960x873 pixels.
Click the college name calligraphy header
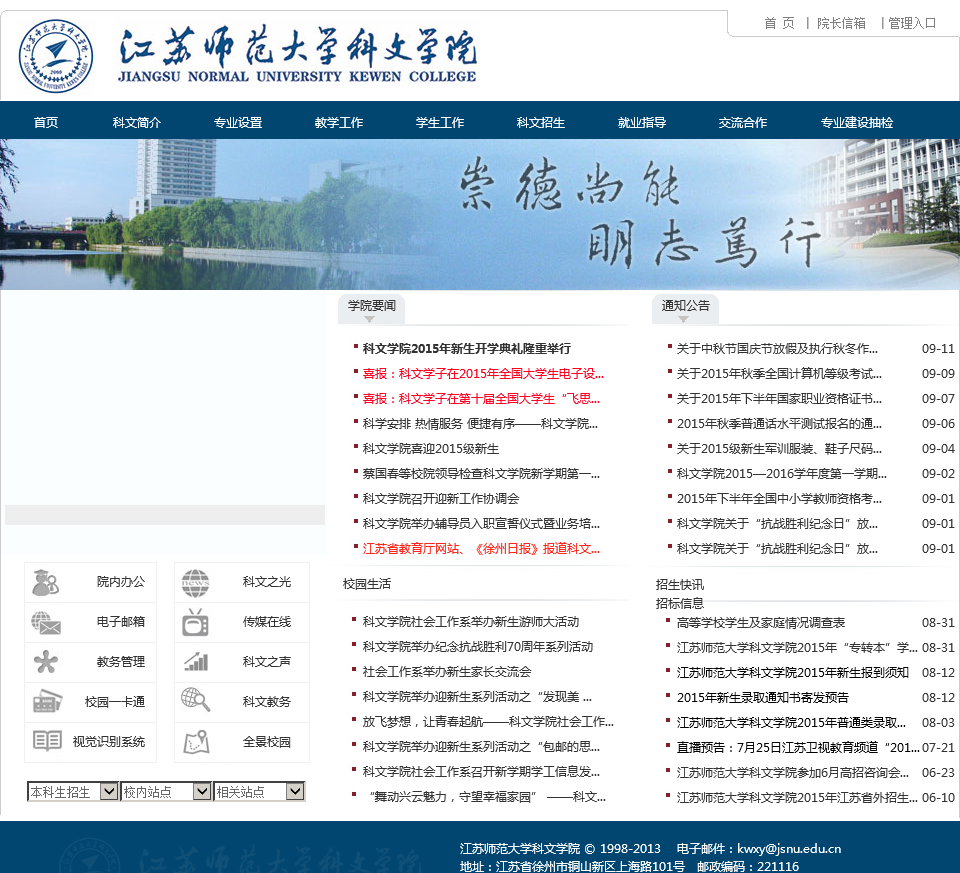[x=298, y=55]
